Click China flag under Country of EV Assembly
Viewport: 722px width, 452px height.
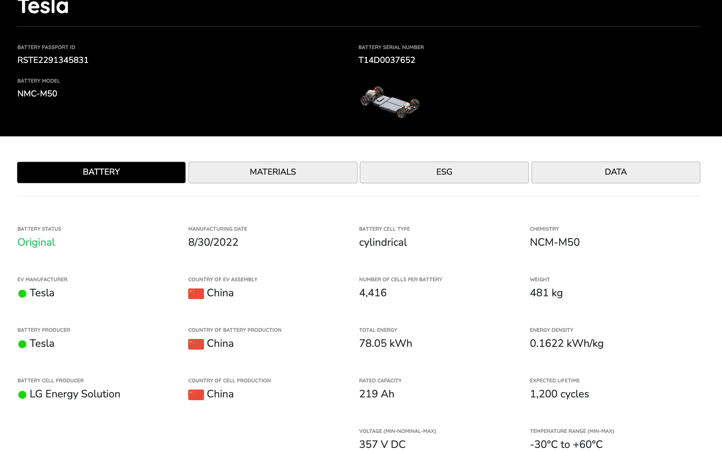point(196,294)
